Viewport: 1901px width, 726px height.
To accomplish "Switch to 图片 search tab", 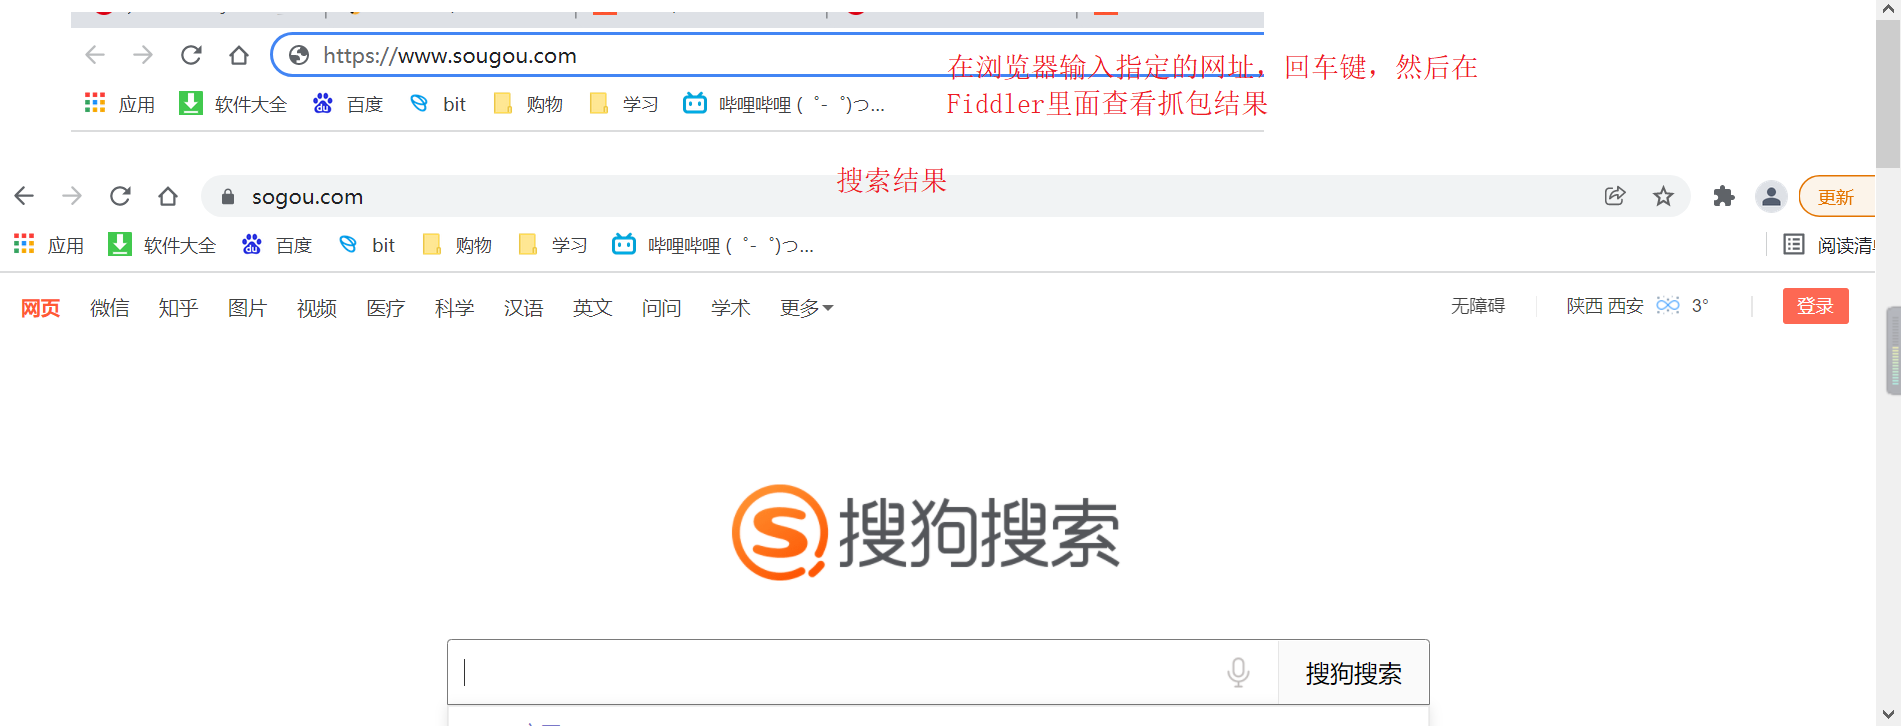I will pyautogui.click(x=248, y=308).
